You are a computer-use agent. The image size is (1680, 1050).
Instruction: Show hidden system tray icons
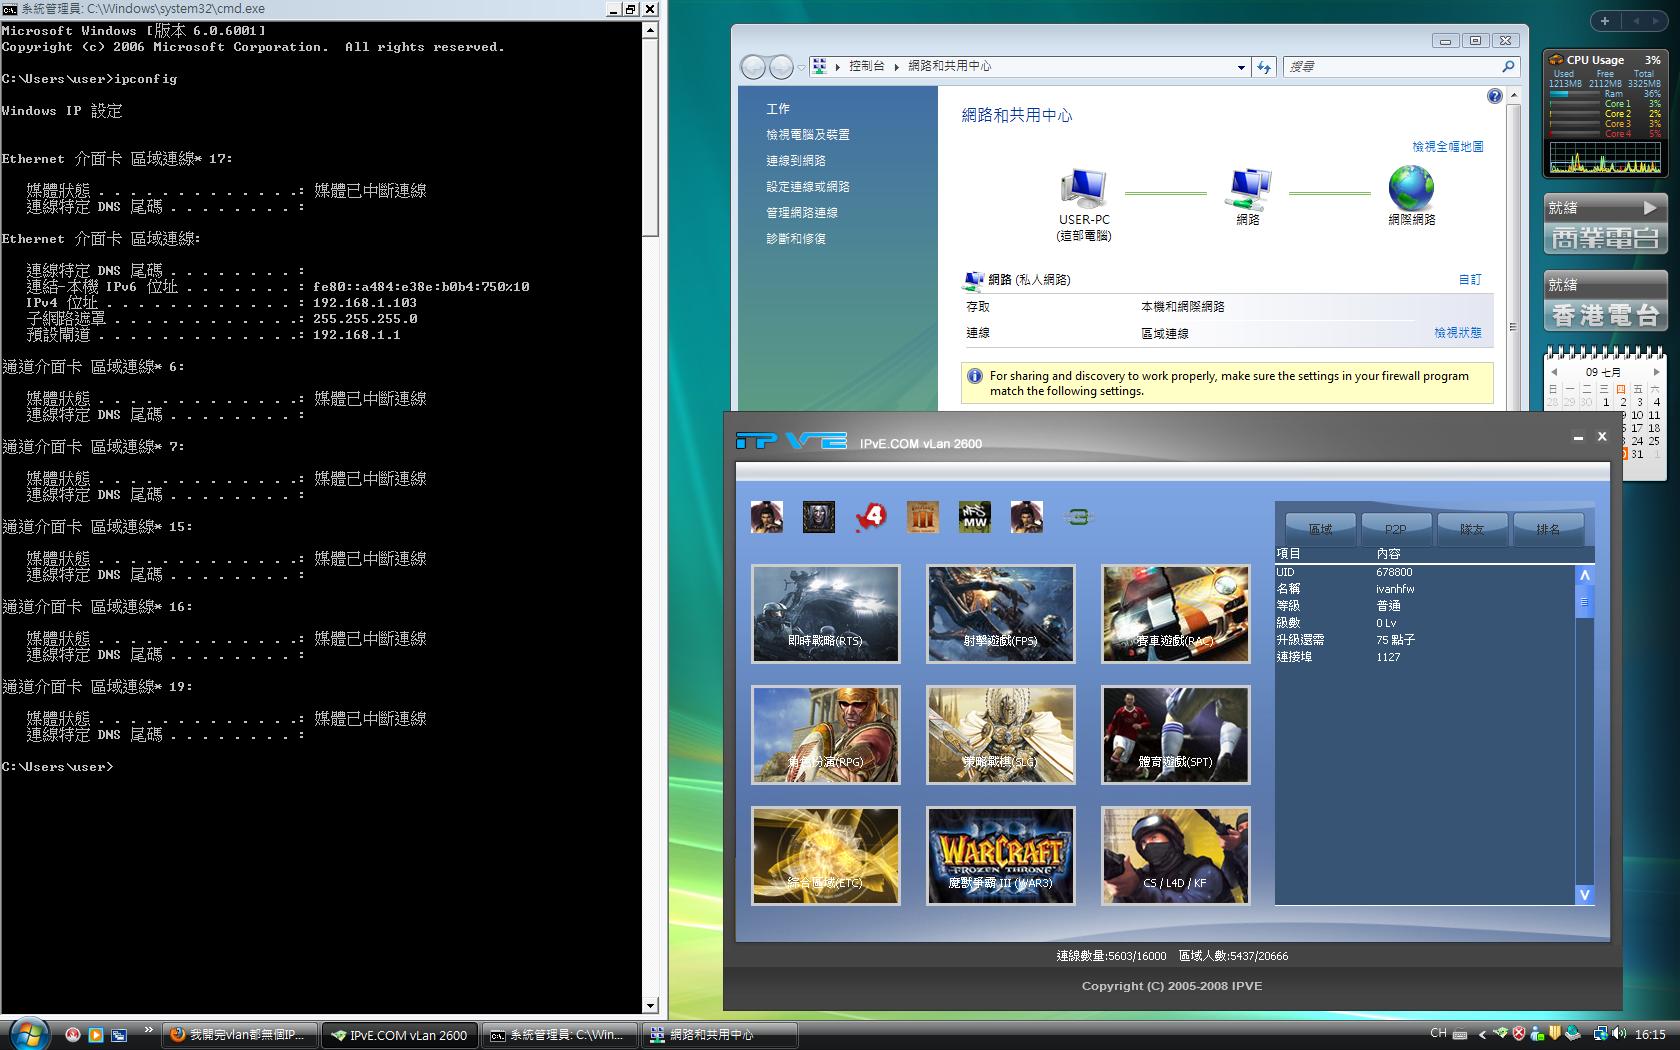pos(1482,1034)
